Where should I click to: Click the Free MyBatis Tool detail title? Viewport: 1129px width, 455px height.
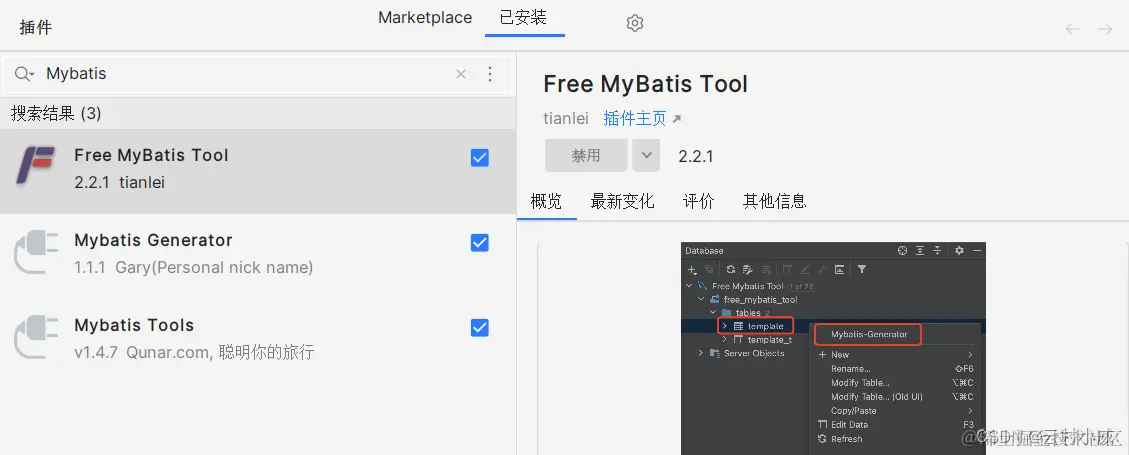coord(645,84)
